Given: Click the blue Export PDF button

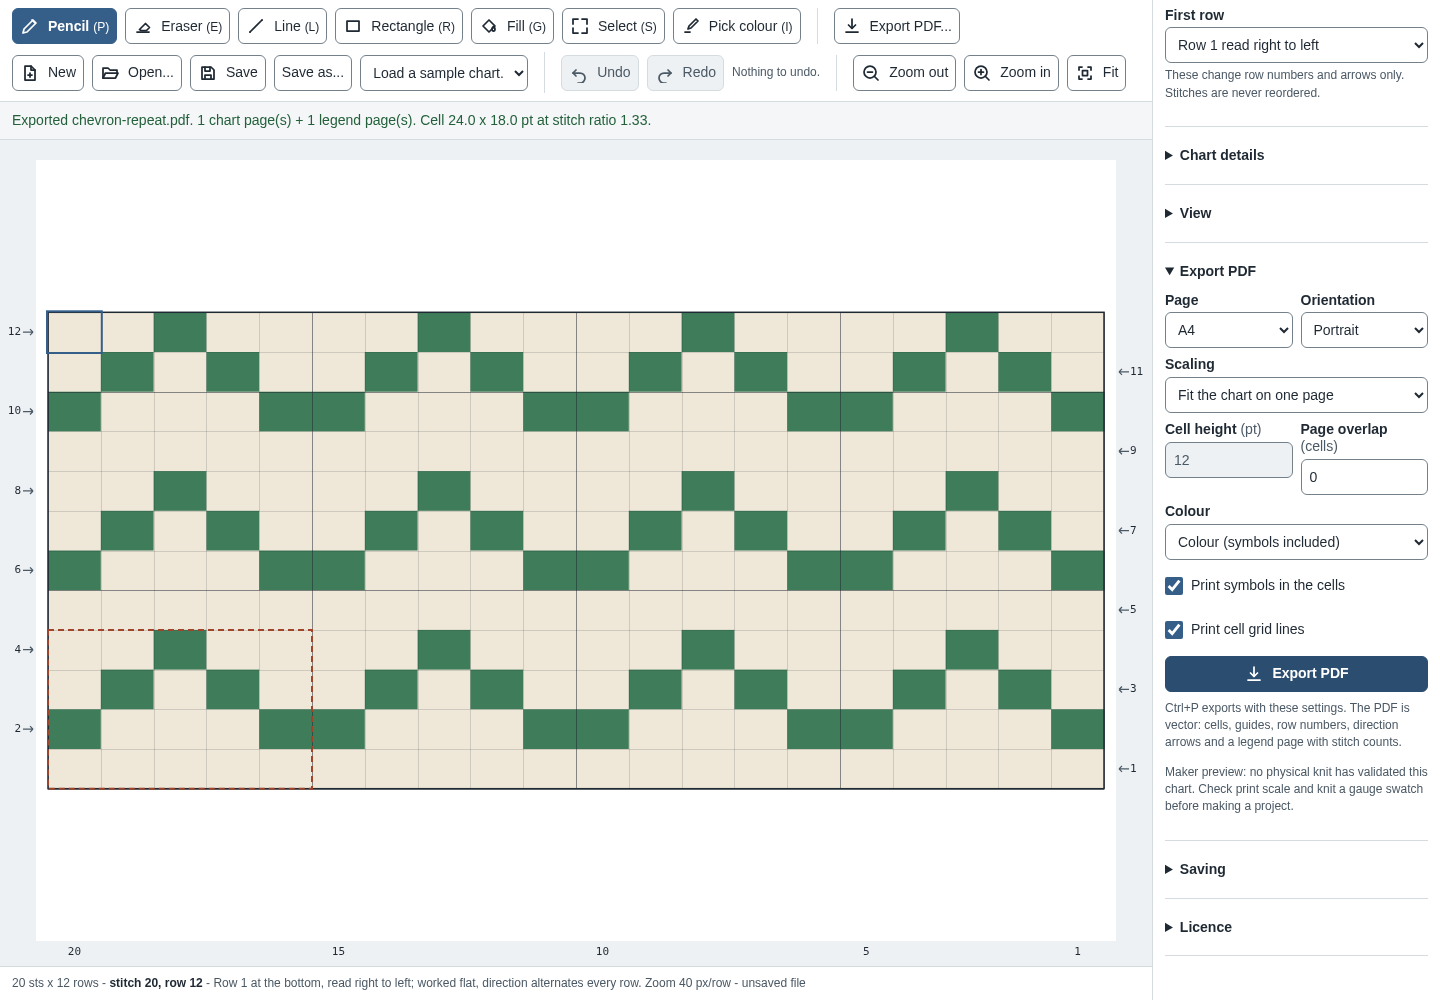Looking at the screenshot, I should pos(1296,674).
